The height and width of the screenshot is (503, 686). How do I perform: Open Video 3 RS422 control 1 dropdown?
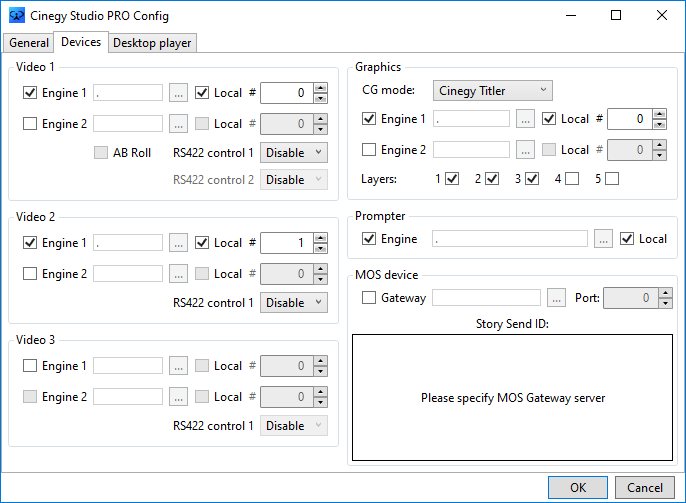[294, 426]
